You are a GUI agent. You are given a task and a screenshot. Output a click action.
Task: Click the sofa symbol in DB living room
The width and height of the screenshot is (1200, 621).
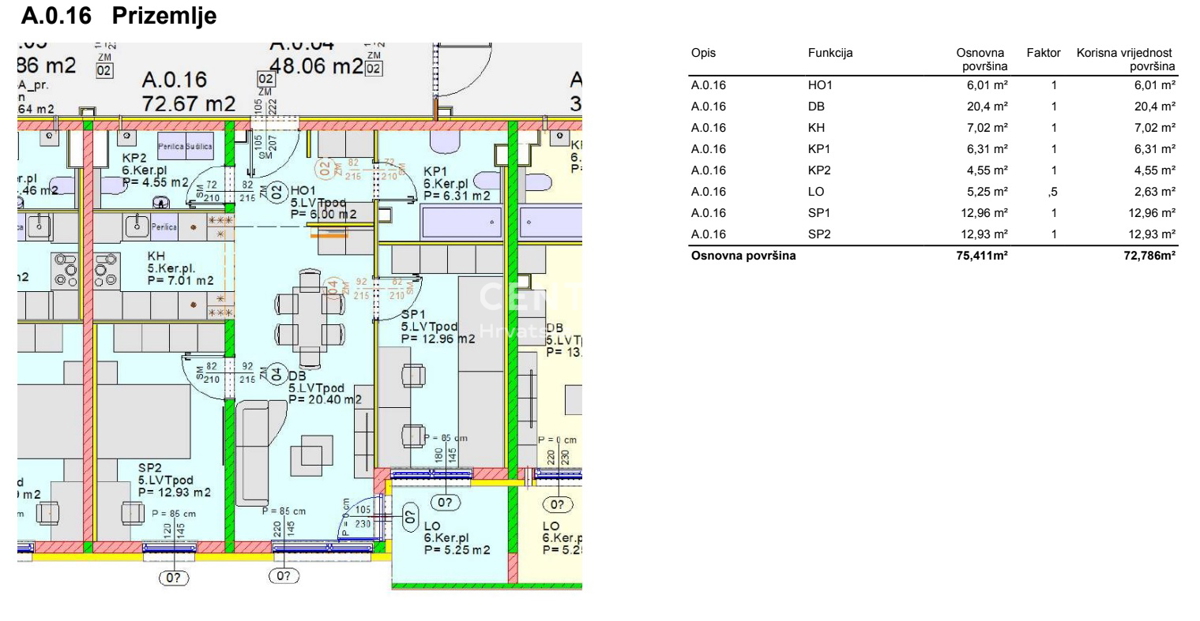(255, 451)
